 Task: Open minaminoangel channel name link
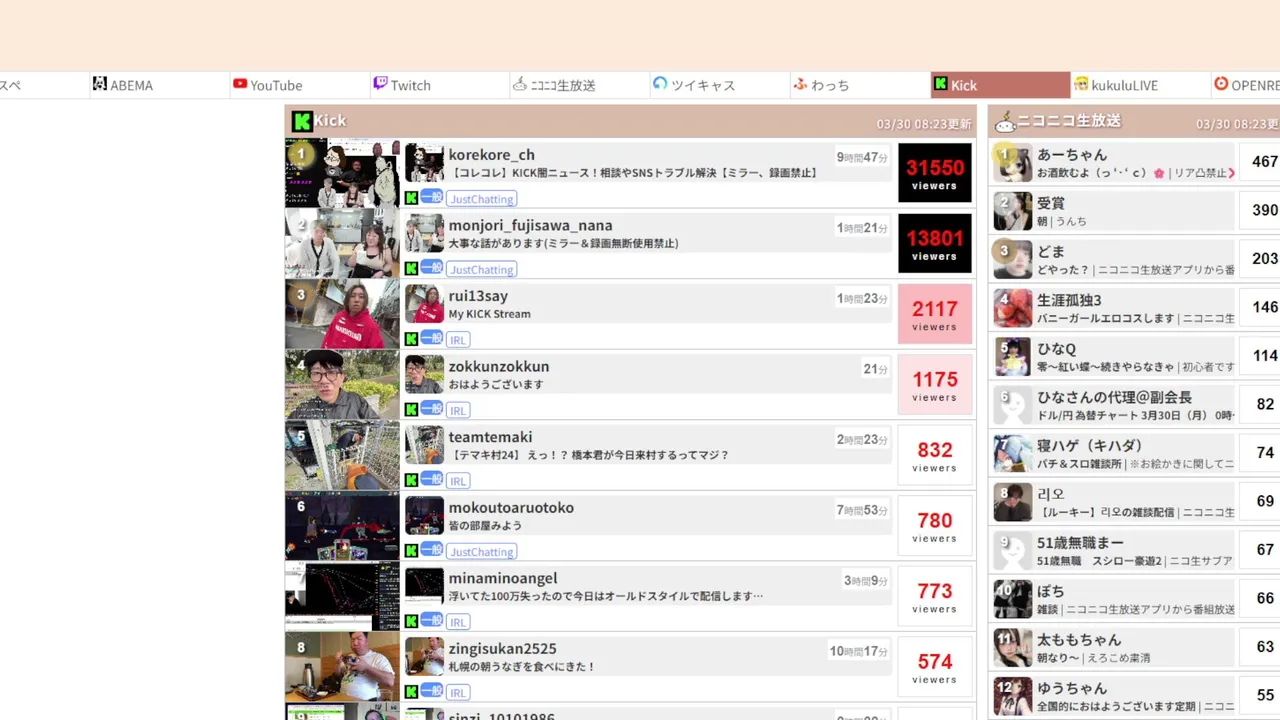point(503,578)
